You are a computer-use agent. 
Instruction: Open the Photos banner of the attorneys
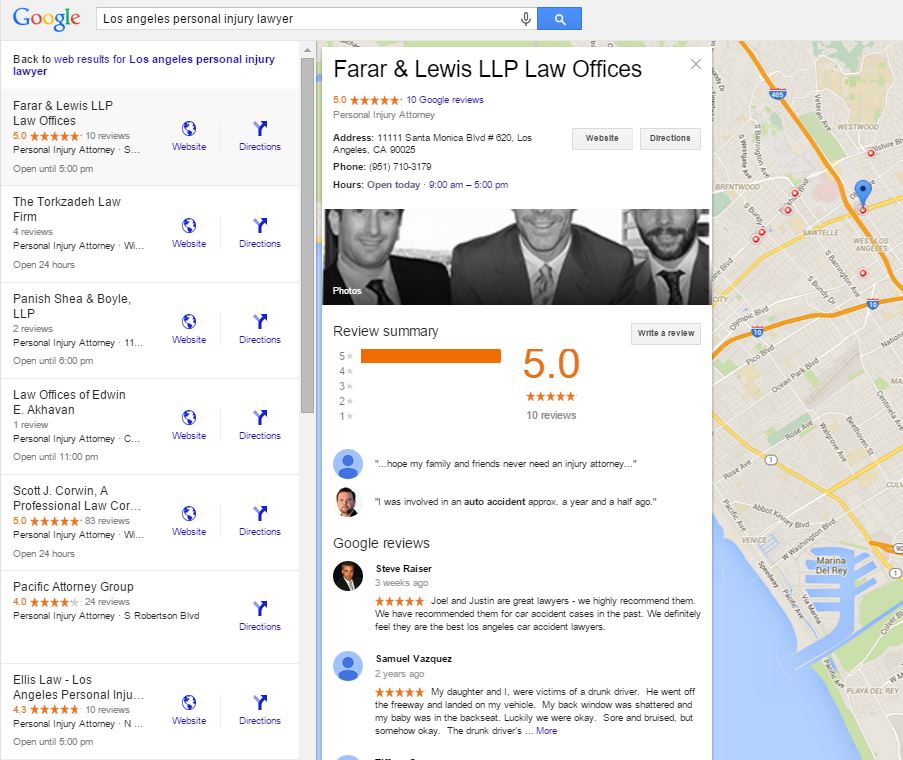click(x=516, y=257)
